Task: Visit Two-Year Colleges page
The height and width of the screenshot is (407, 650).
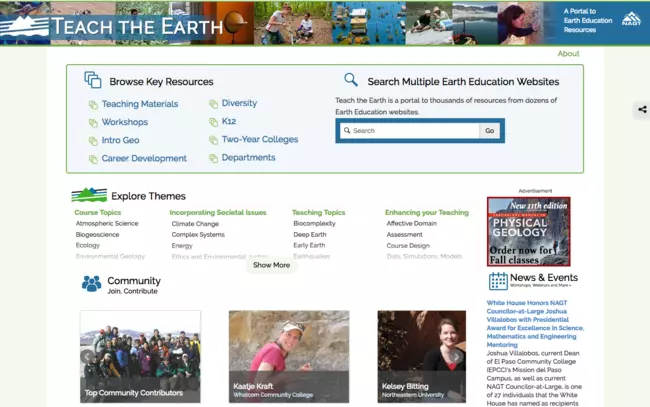Action: (x=260, y=139)
